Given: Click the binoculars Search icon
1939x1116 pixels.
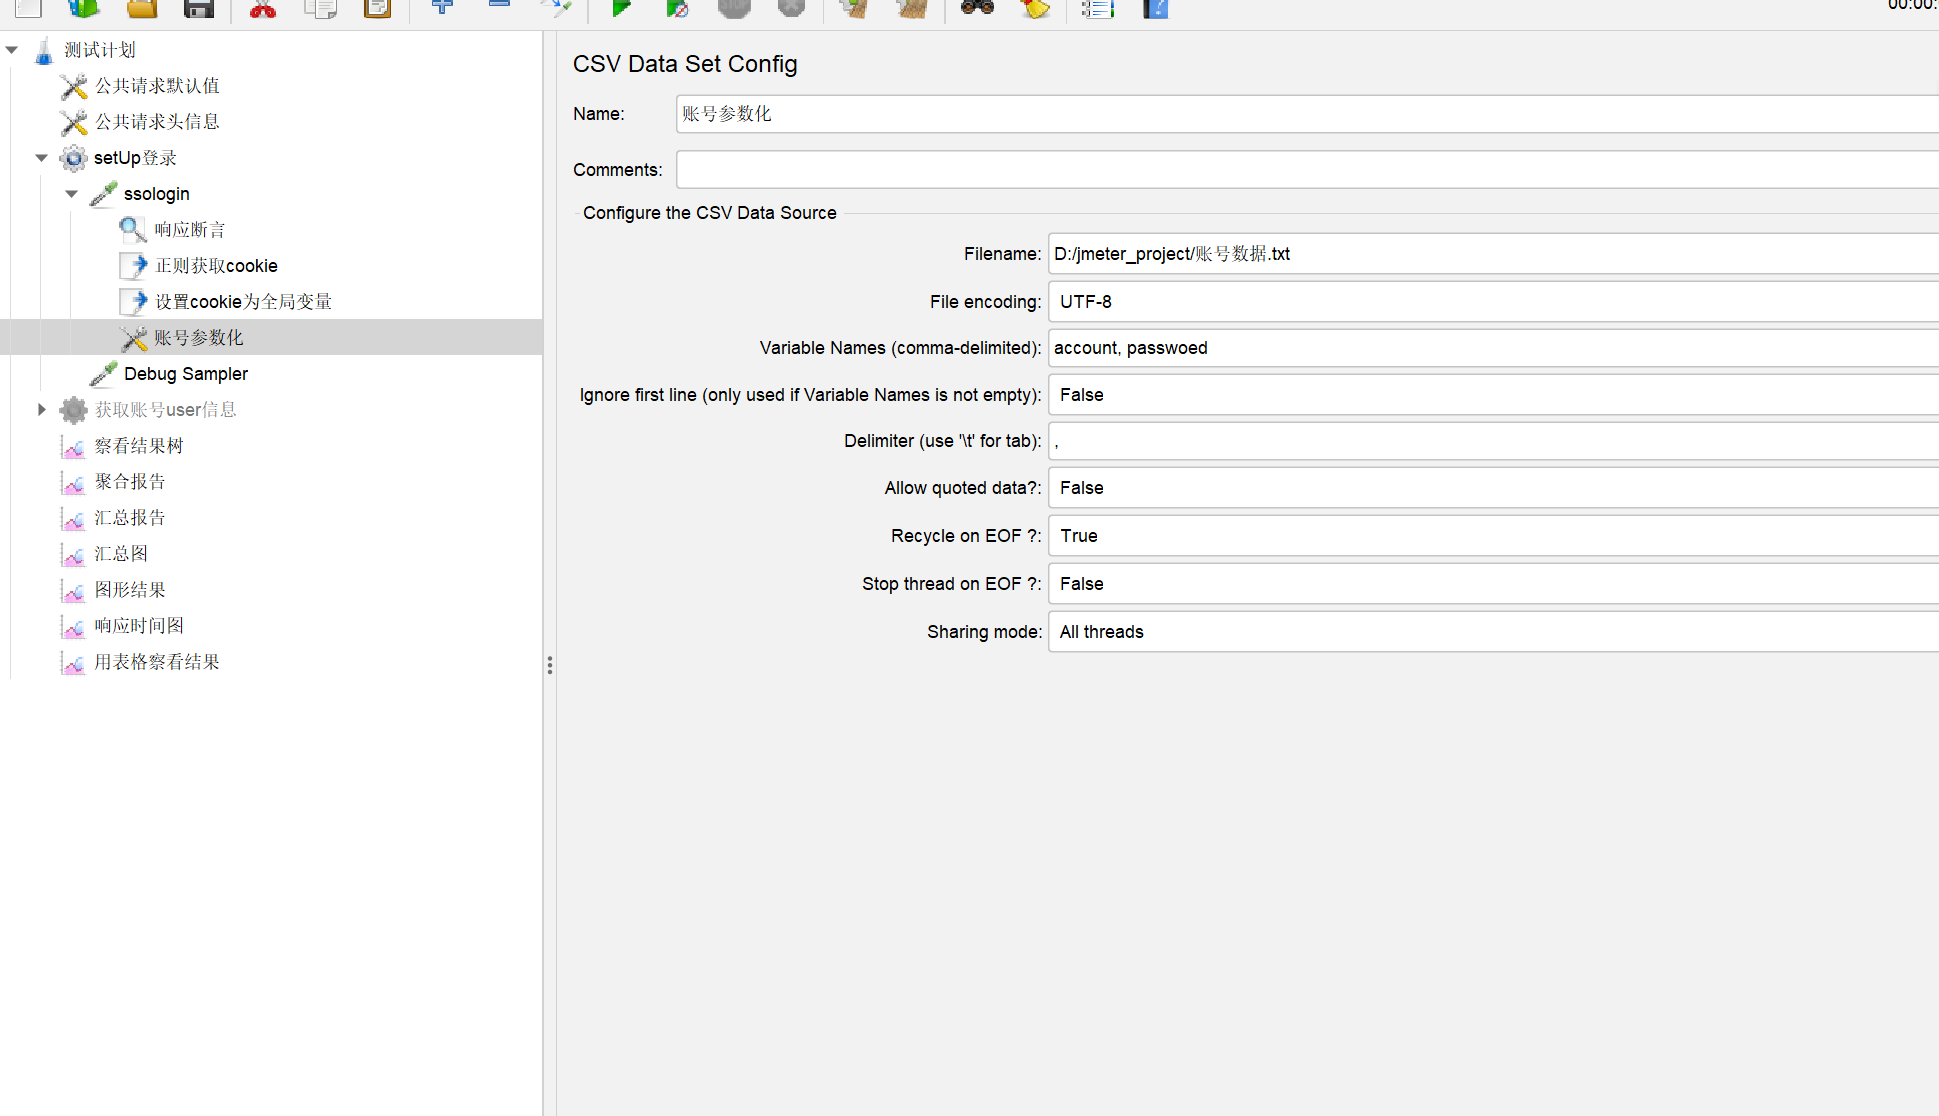Looking at the screenshot, I should pyautogui.click(x=976, y=8).
